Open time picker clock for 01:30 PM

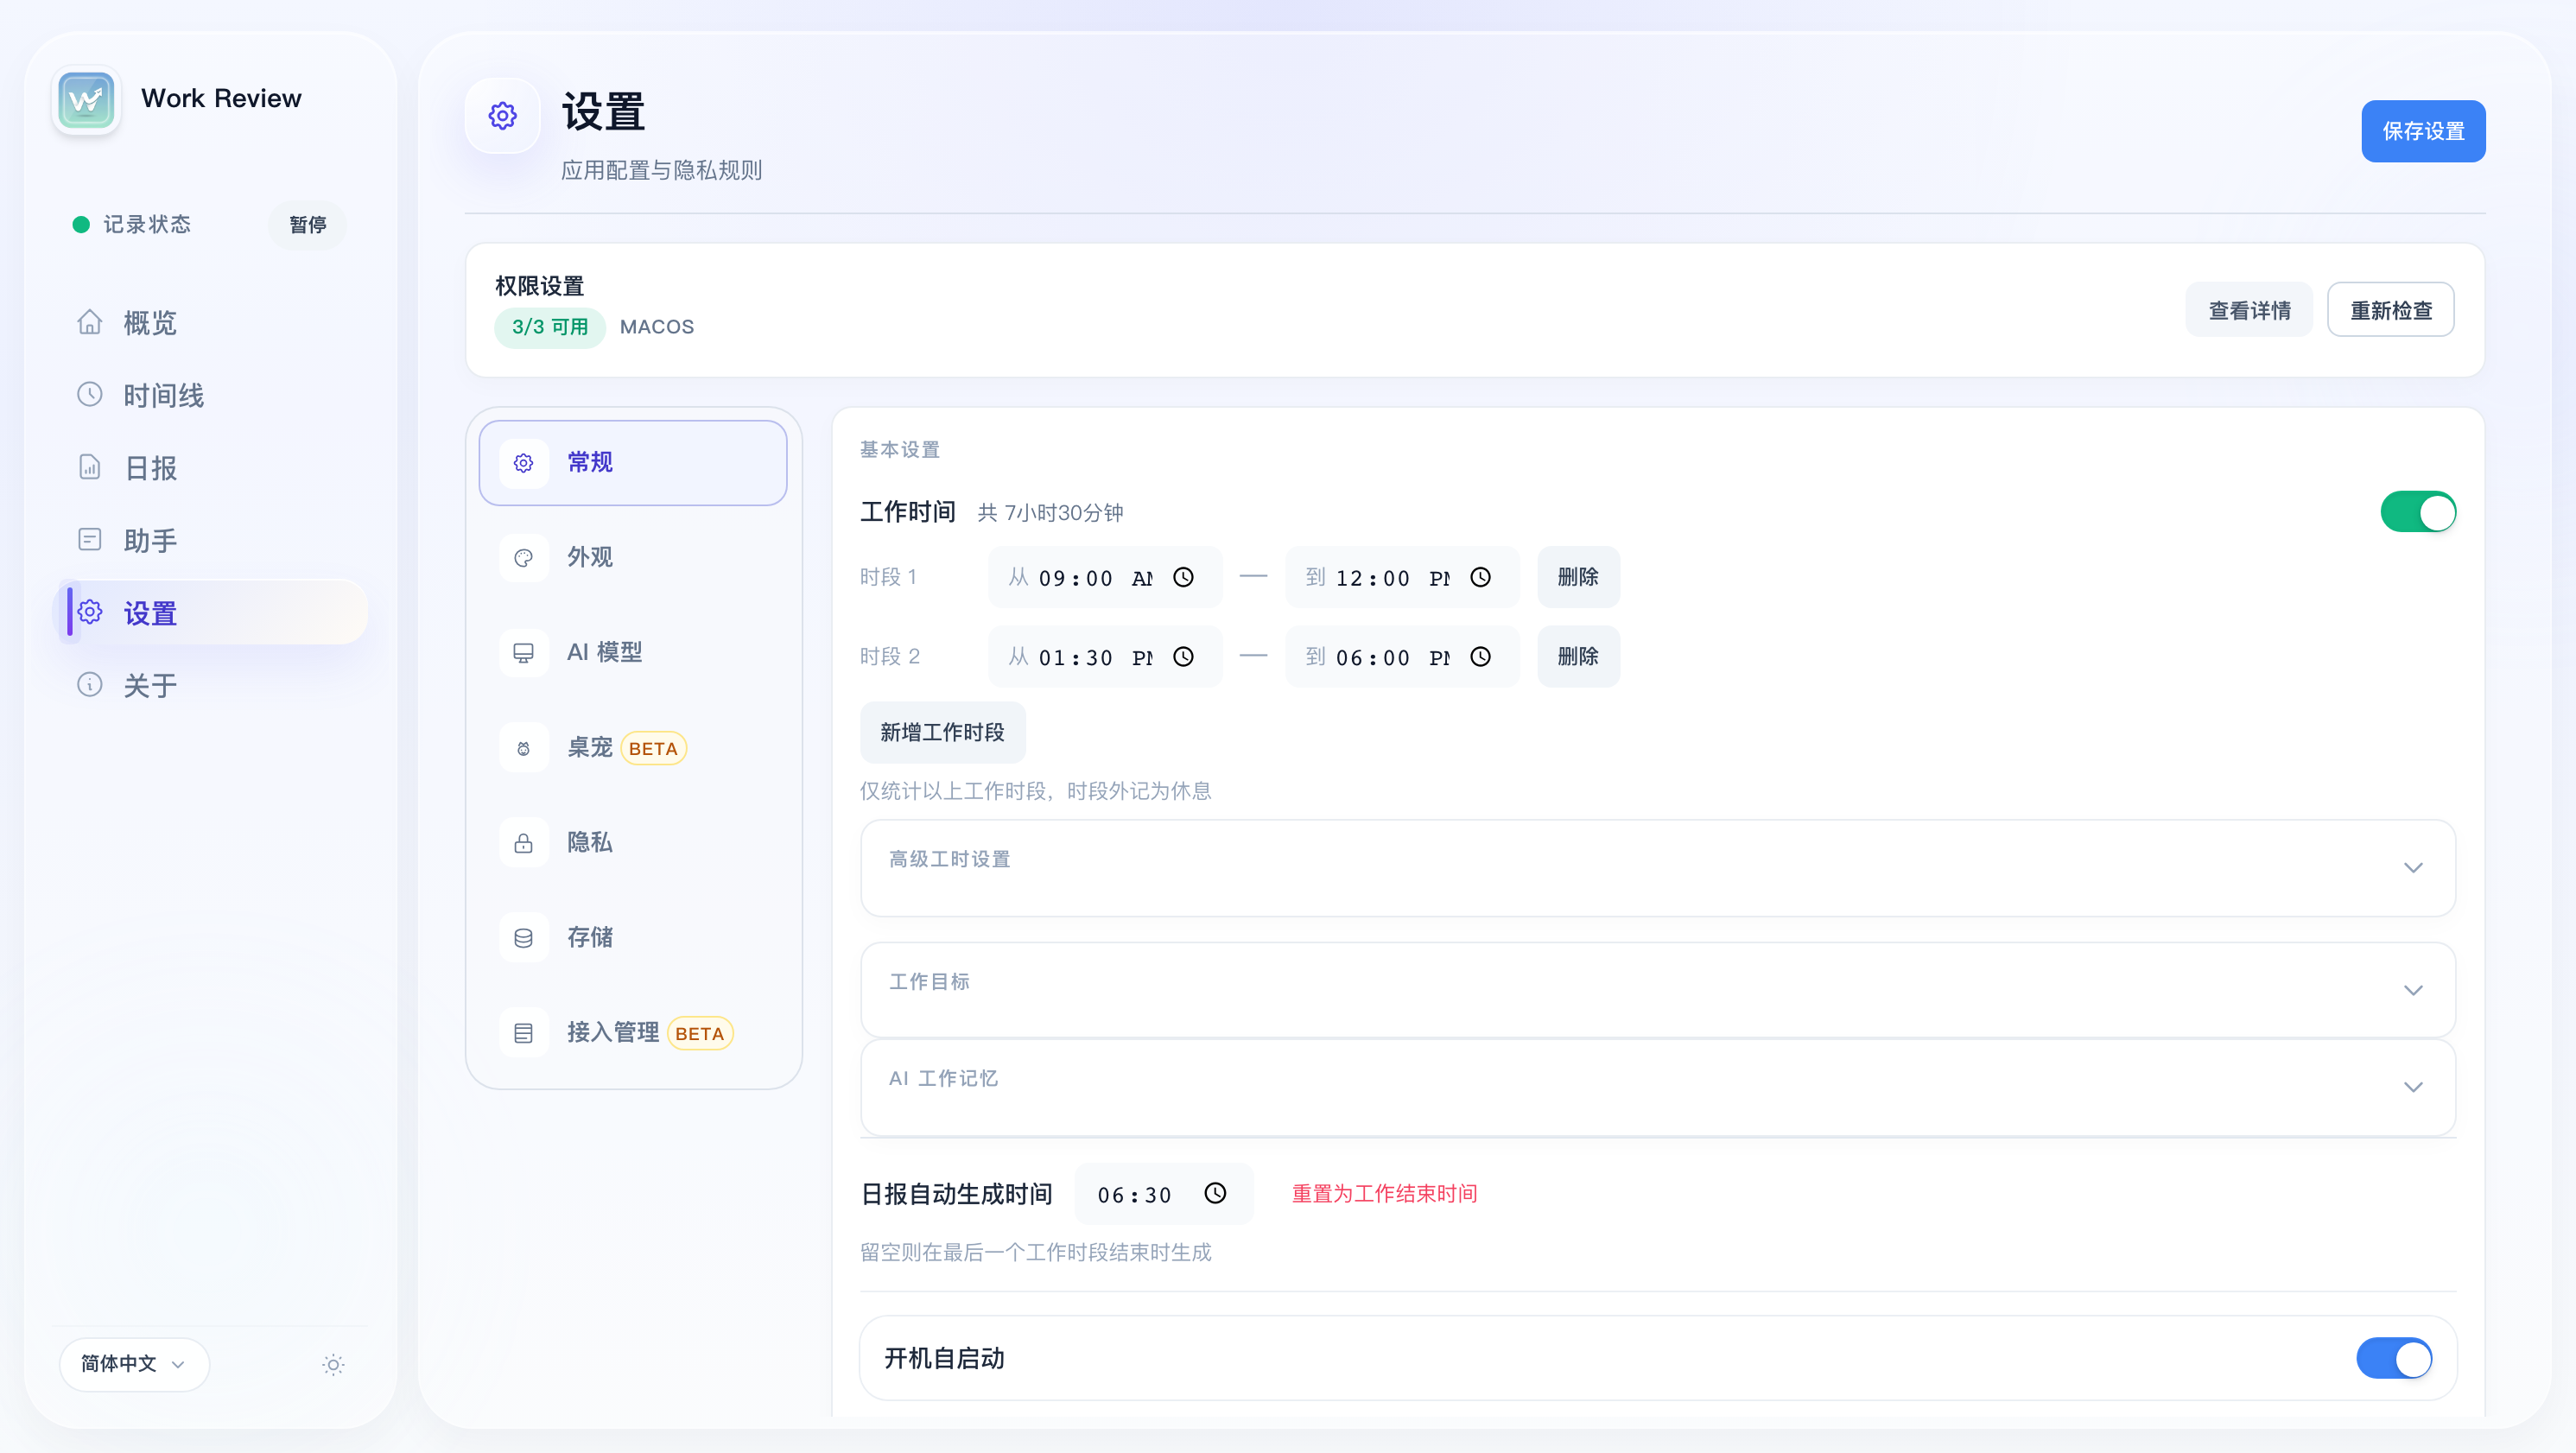(x=1183, y=657)
